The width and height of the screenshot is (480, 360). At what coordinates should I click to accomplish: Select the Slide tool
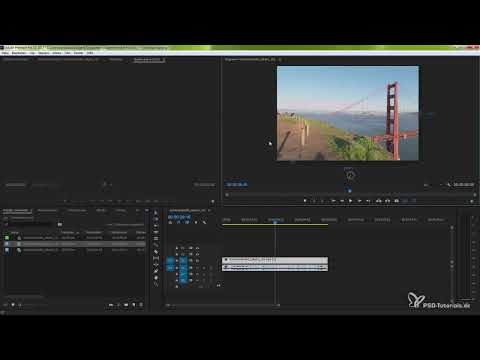(x=156, y=258)
